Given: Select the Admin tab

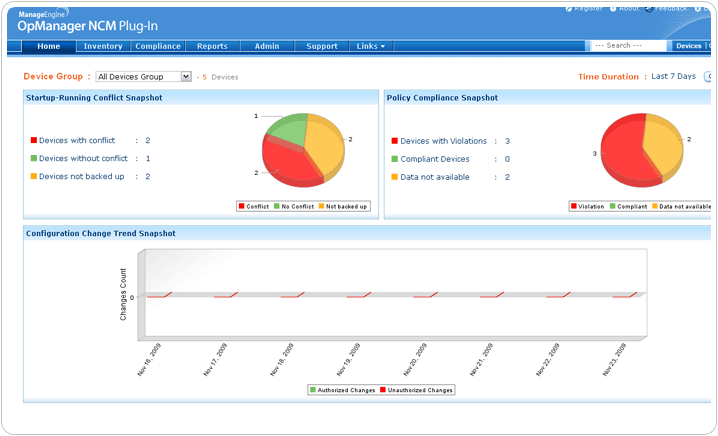Looking at the screenshot, I should (x=267, y=46).
